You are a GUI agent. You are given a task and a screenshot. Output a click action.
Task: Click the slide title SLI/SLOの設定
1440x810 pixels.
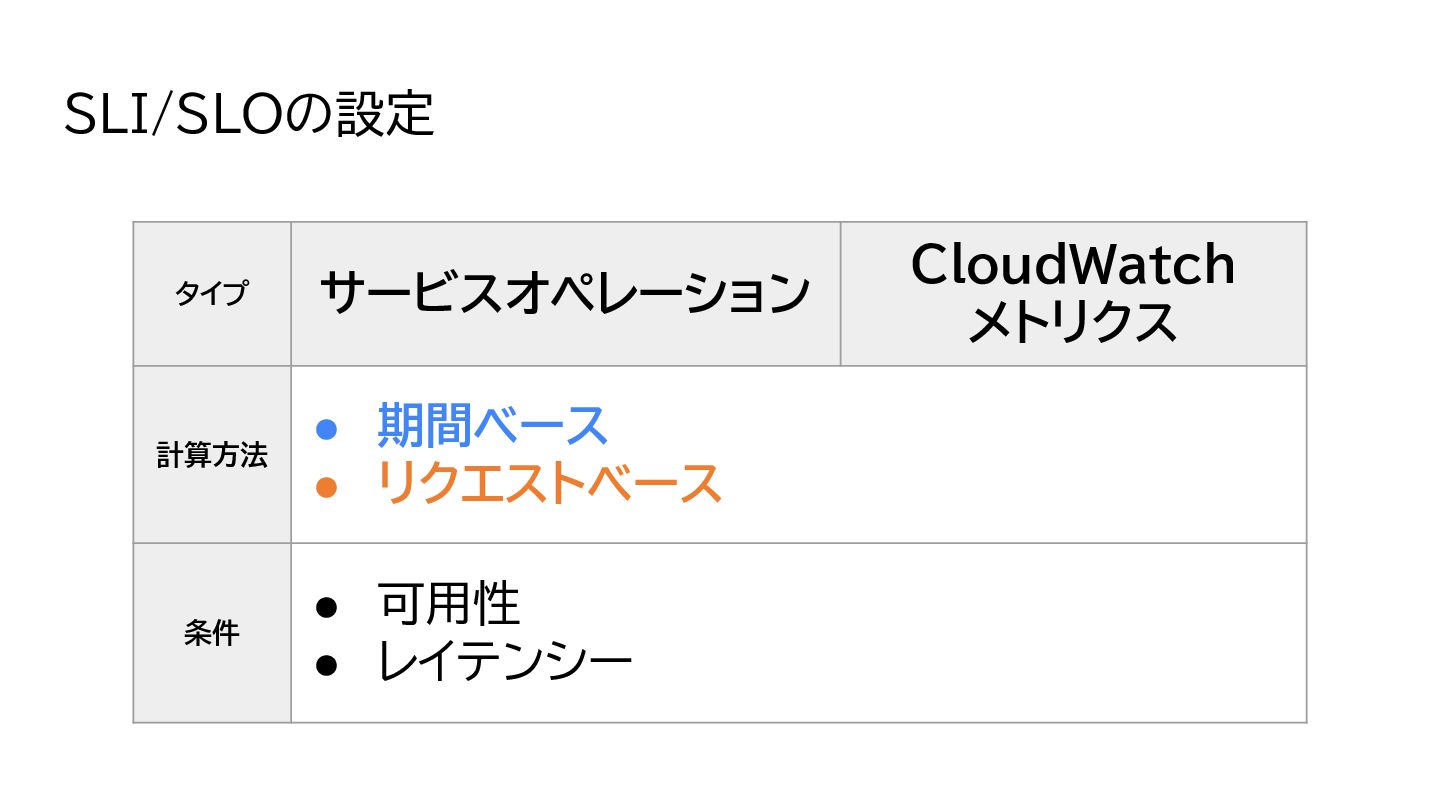pyautogui.click(x=249, y=114)
